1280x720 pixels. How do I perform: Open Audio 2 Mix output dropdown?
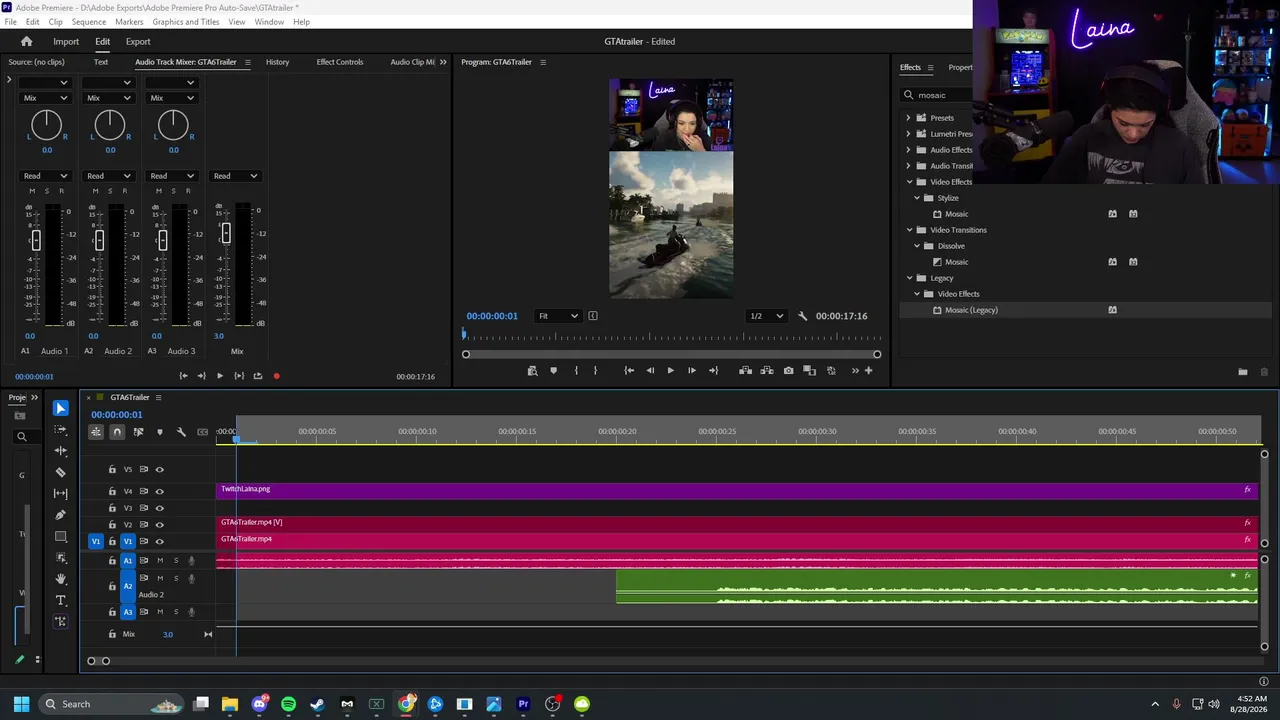point(108,98)
